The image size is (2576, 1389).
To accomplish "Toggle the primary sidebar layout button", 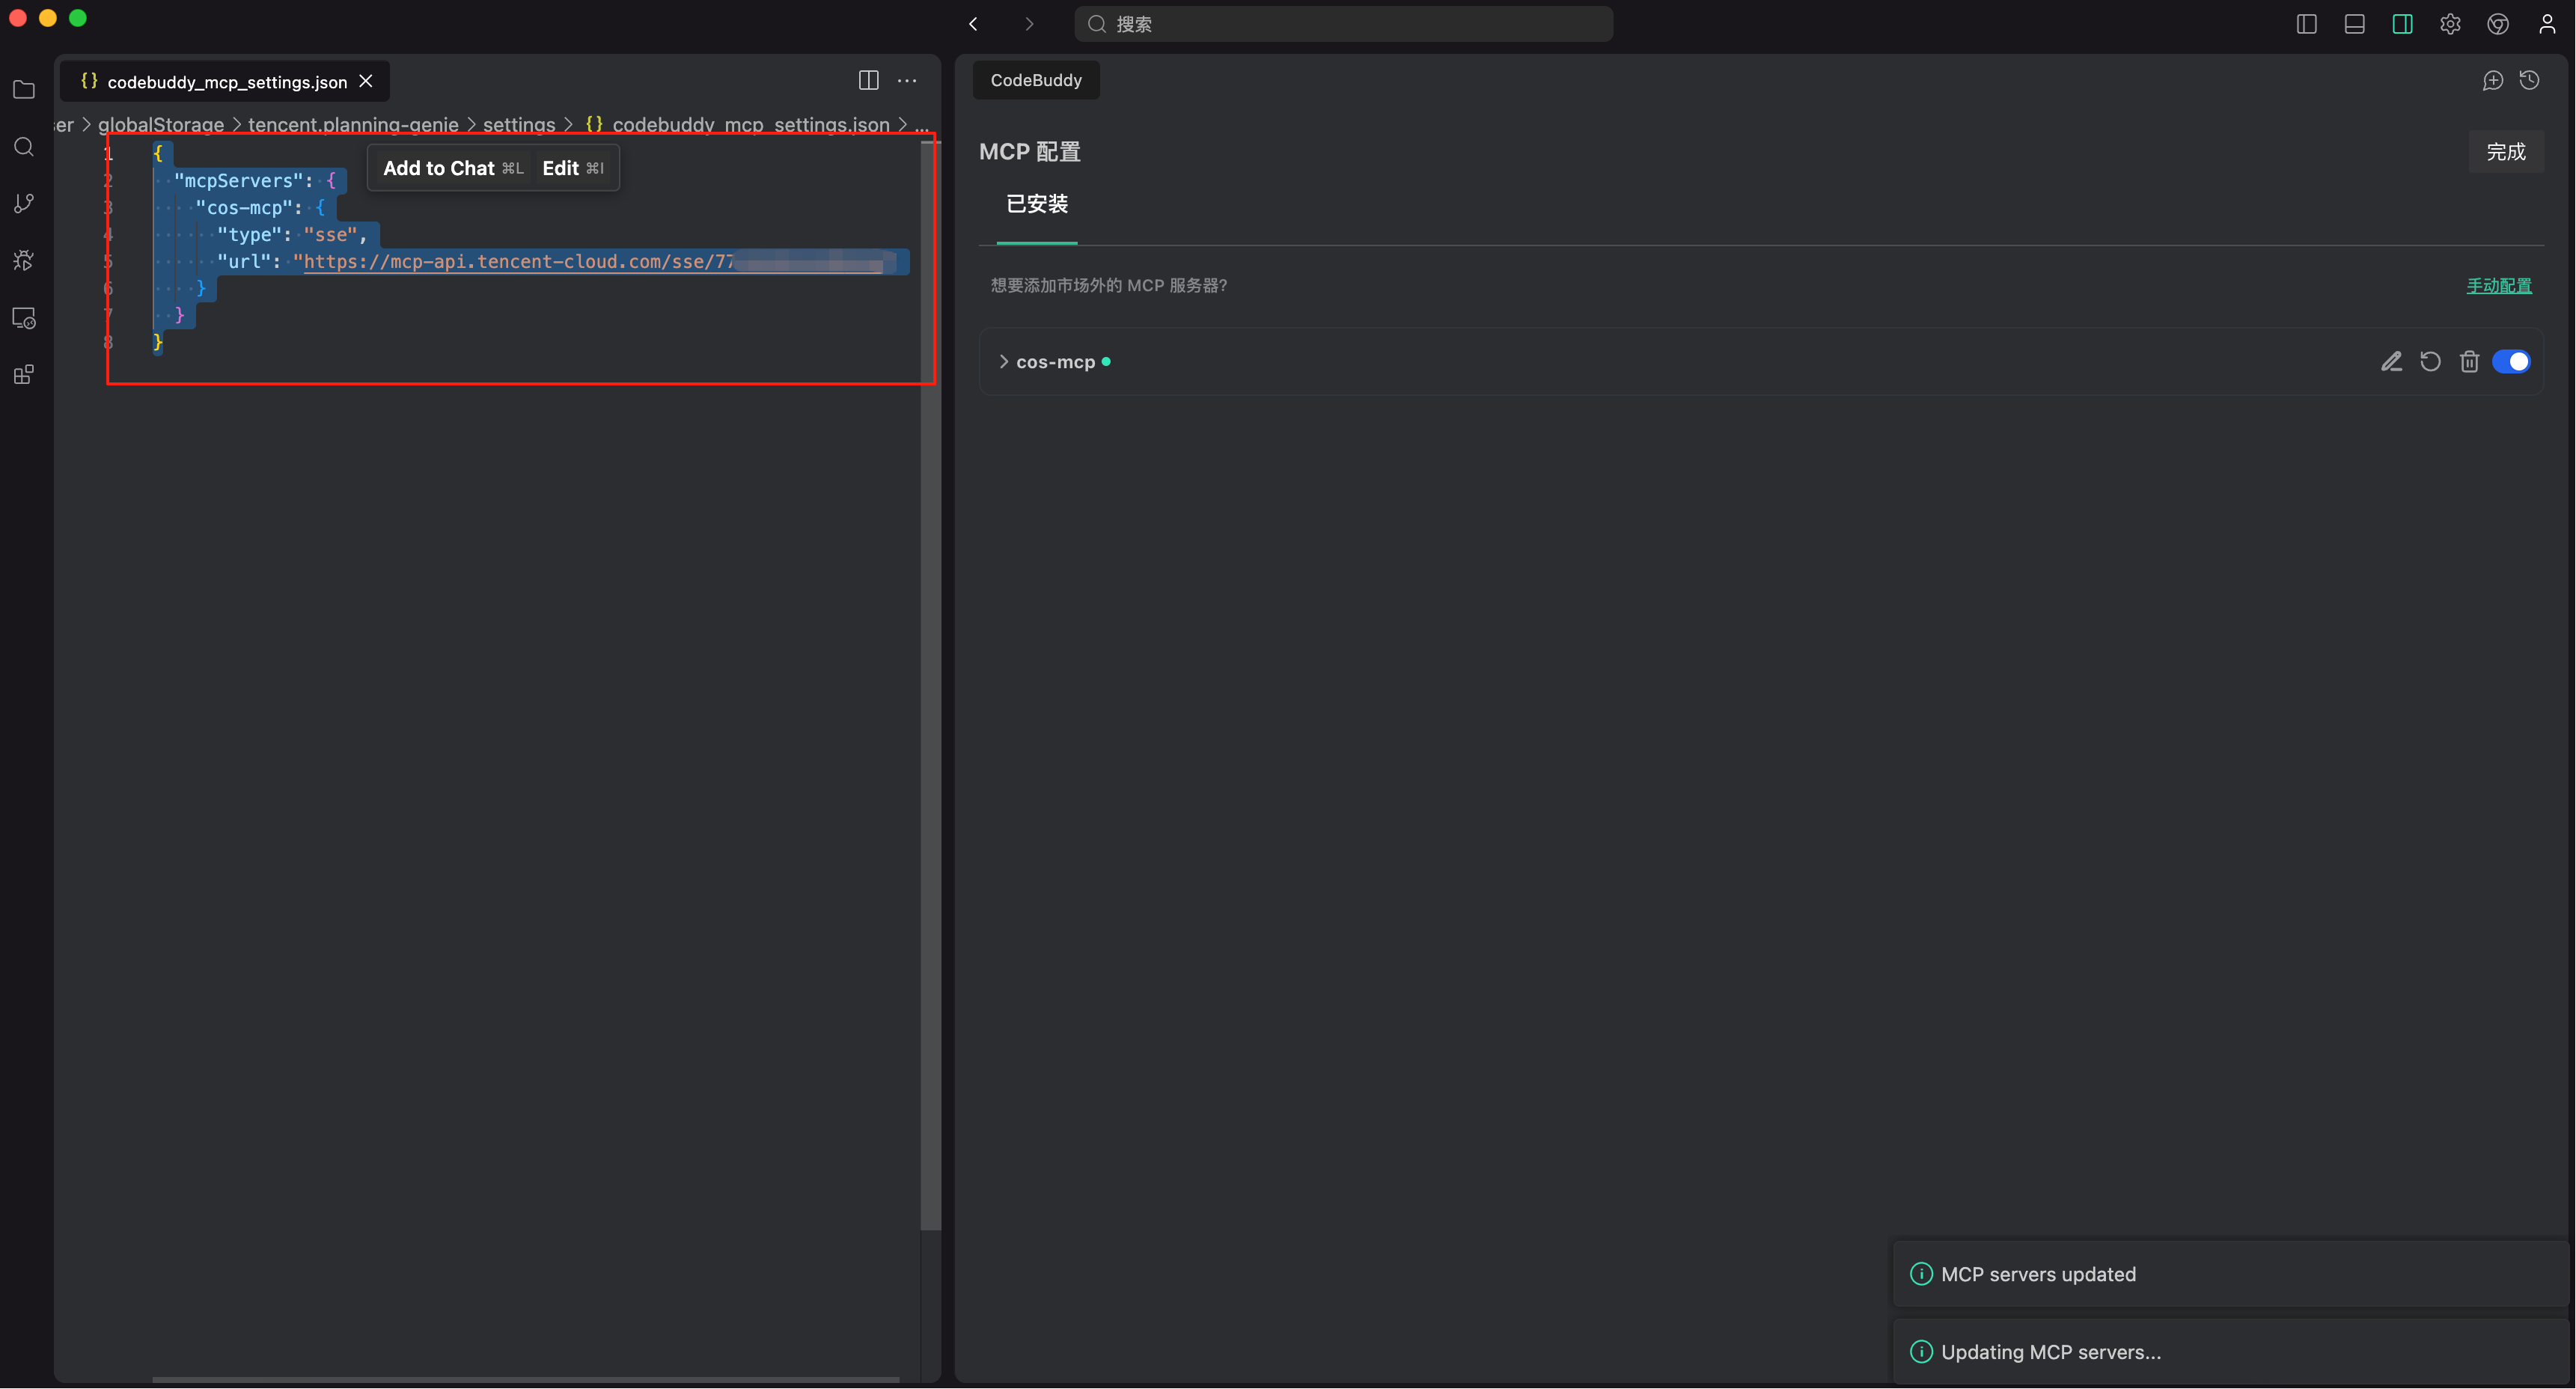I will (x=2306, y=24).
